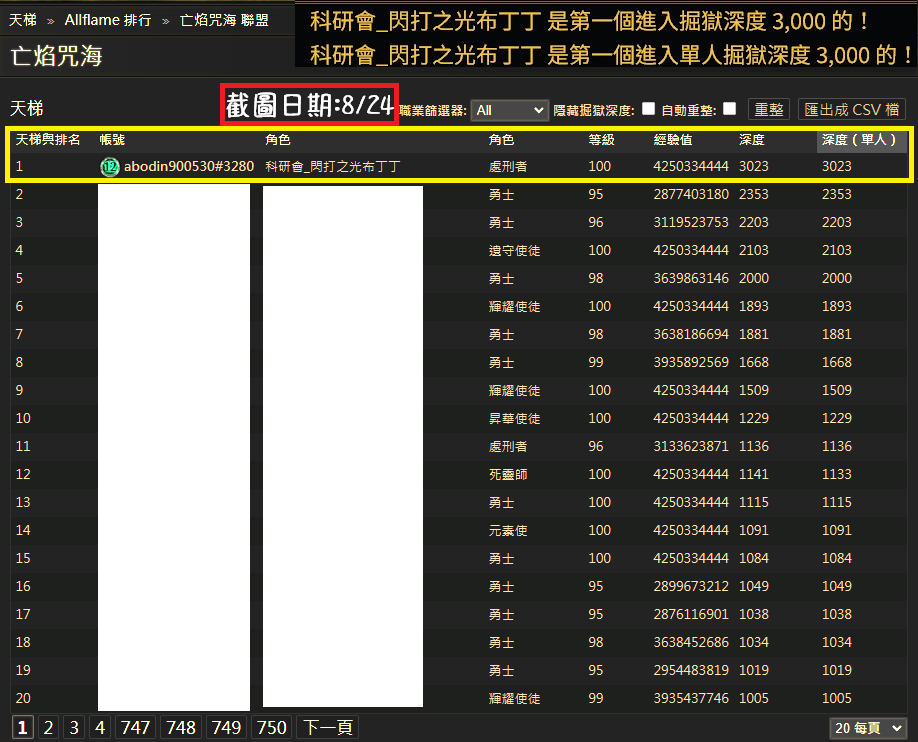Enable the 隱藏掘獄深度 checkbox
The height and width of the screenshot is (742, 918).
648,109
